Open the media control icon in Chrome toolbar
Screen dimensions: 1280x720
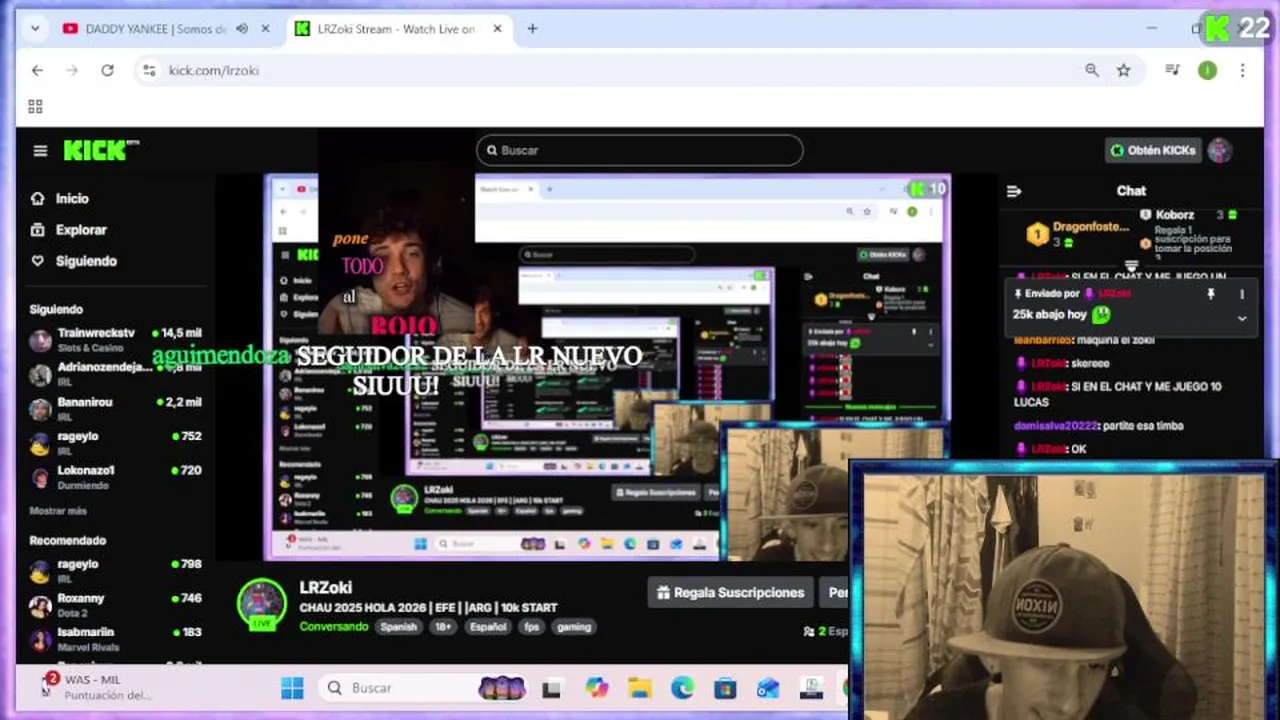coord(1173,70)
